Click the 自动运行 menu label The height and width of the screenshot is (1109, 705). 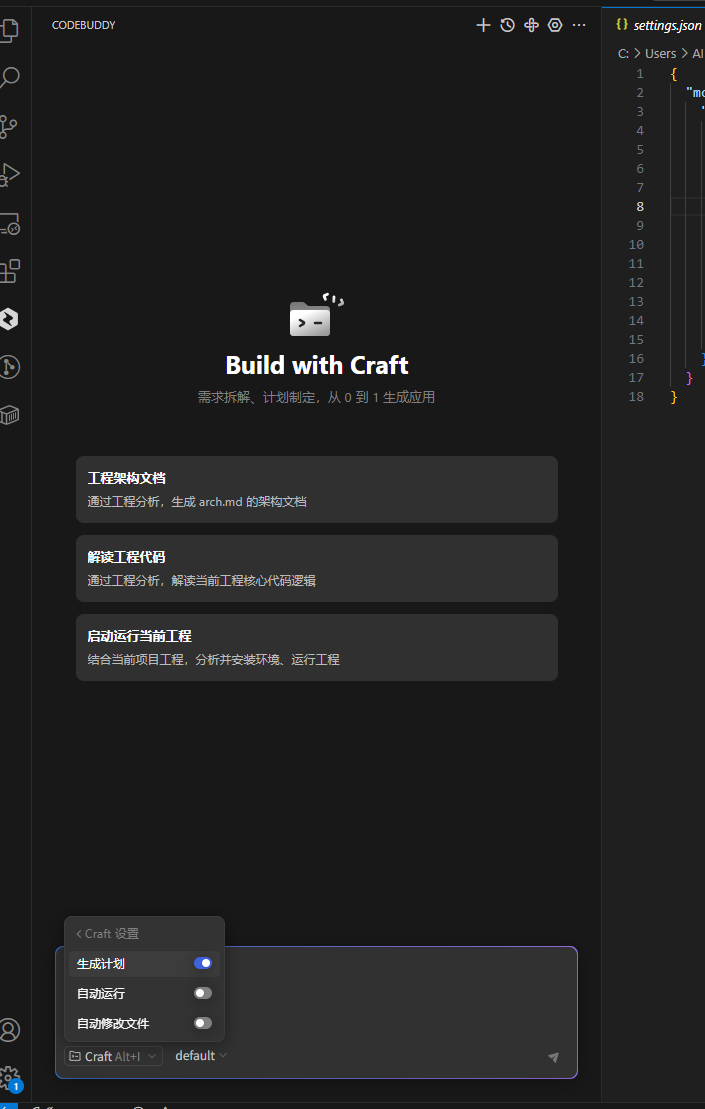click(101, 994)
